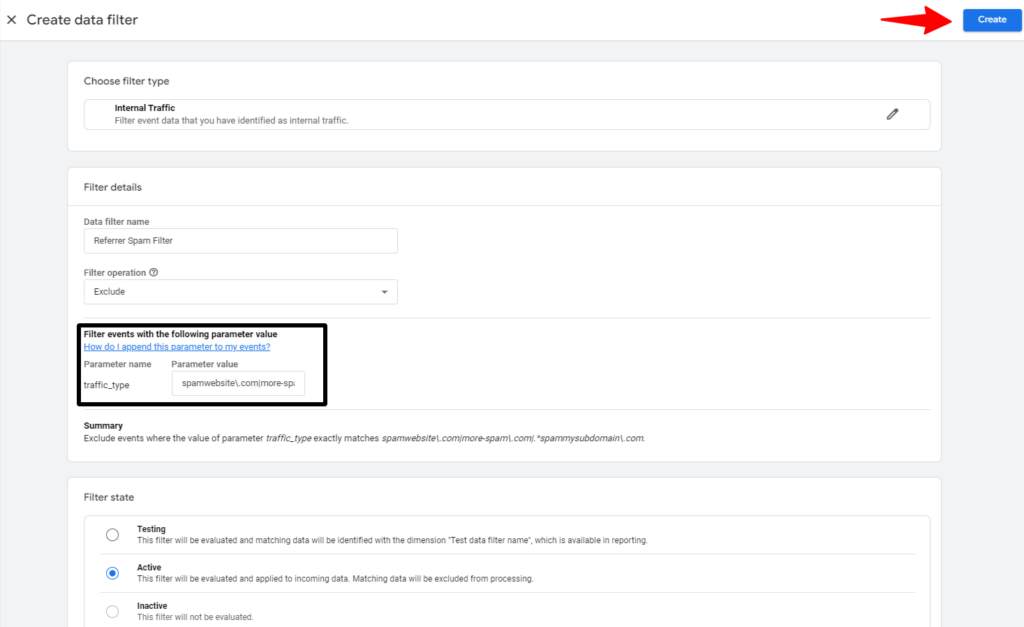Viewport: 1024px width, 627px height.
Task: Click the pencil edit icon for filter type
Action: point(892,114)
